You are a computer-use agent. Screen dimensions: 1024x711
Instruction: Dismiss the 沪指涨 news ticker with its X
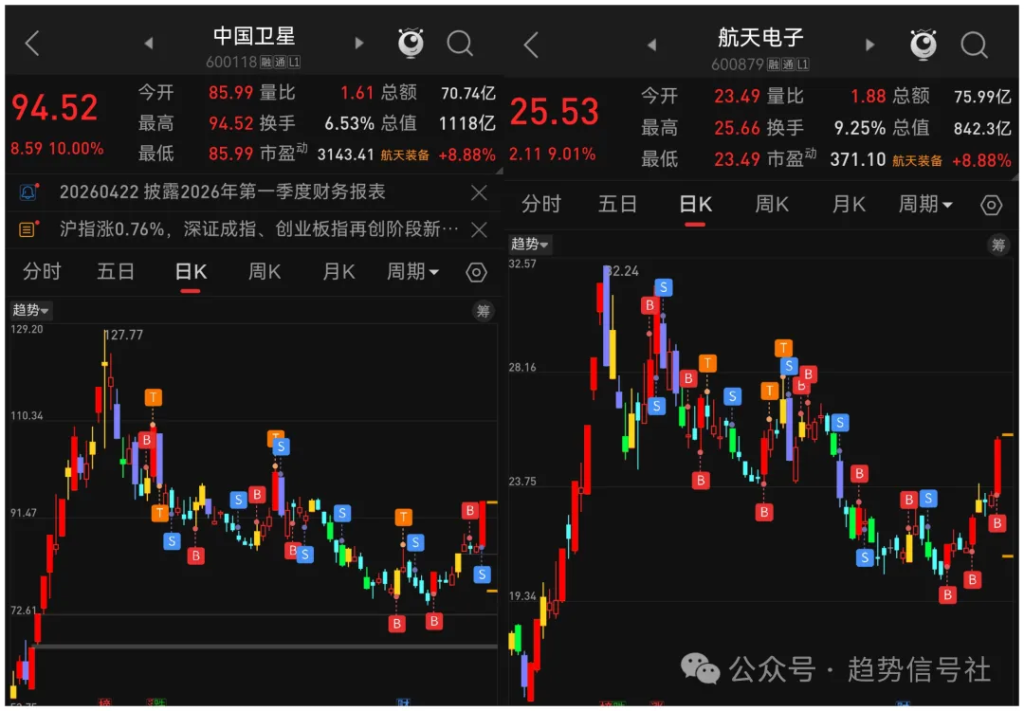pyautogui.click(x=477, y=228)
